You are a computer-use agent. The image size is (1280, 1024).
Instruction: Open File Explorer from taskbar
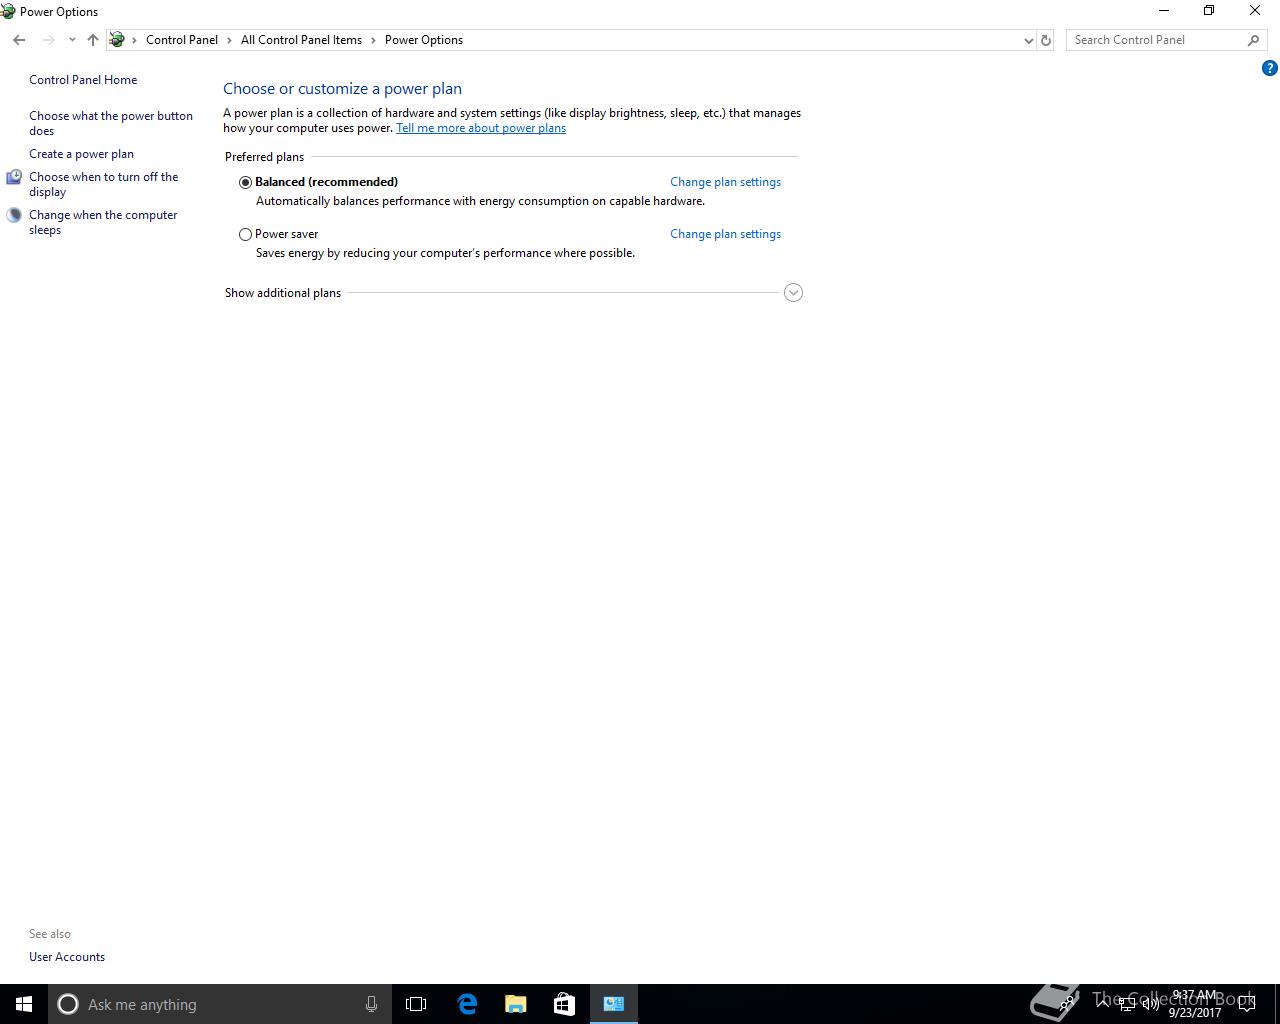point(515,1004)
